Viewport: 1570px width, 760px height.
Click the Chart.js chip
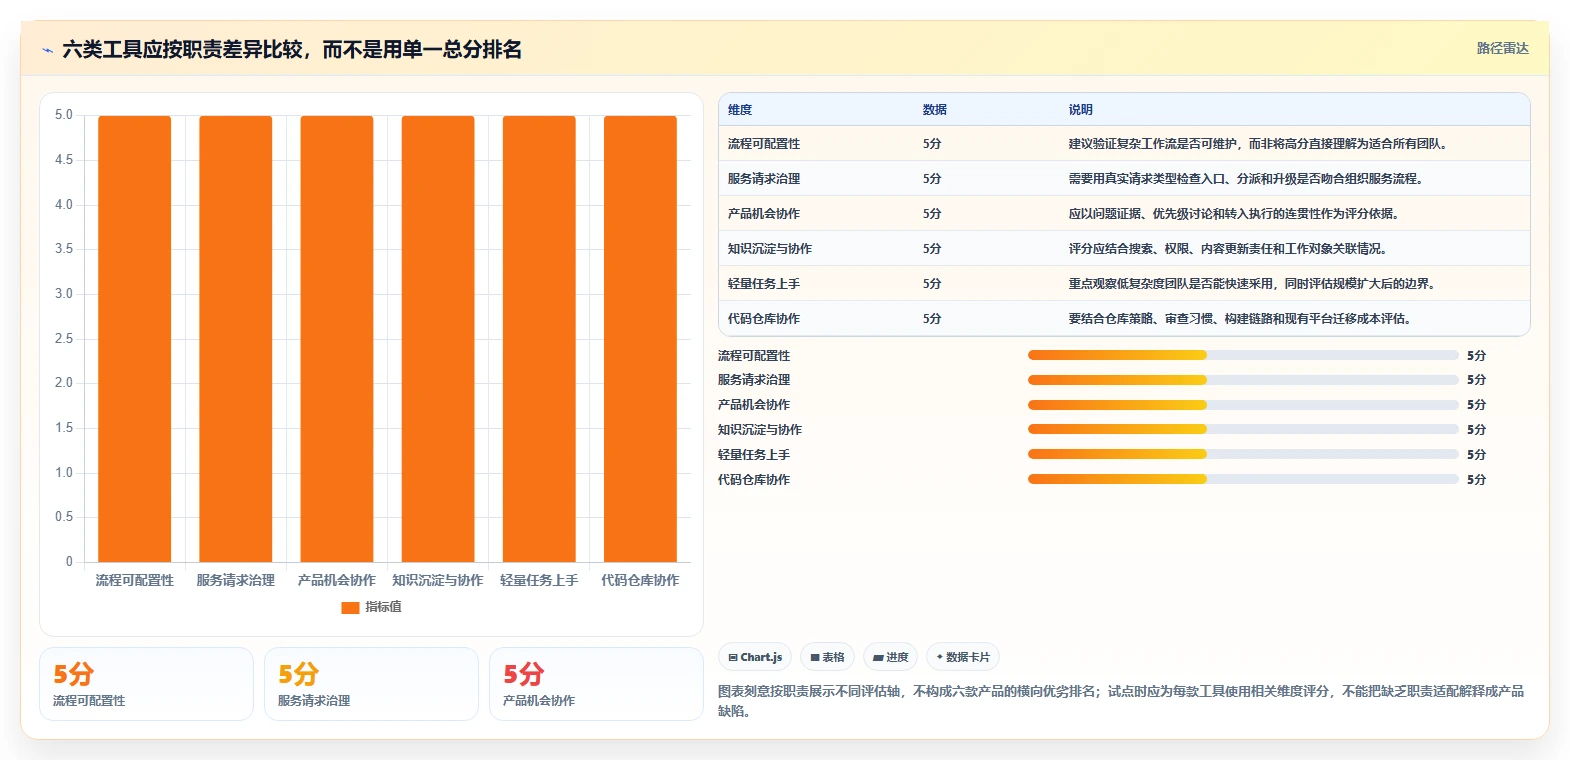tap(755, 657)
